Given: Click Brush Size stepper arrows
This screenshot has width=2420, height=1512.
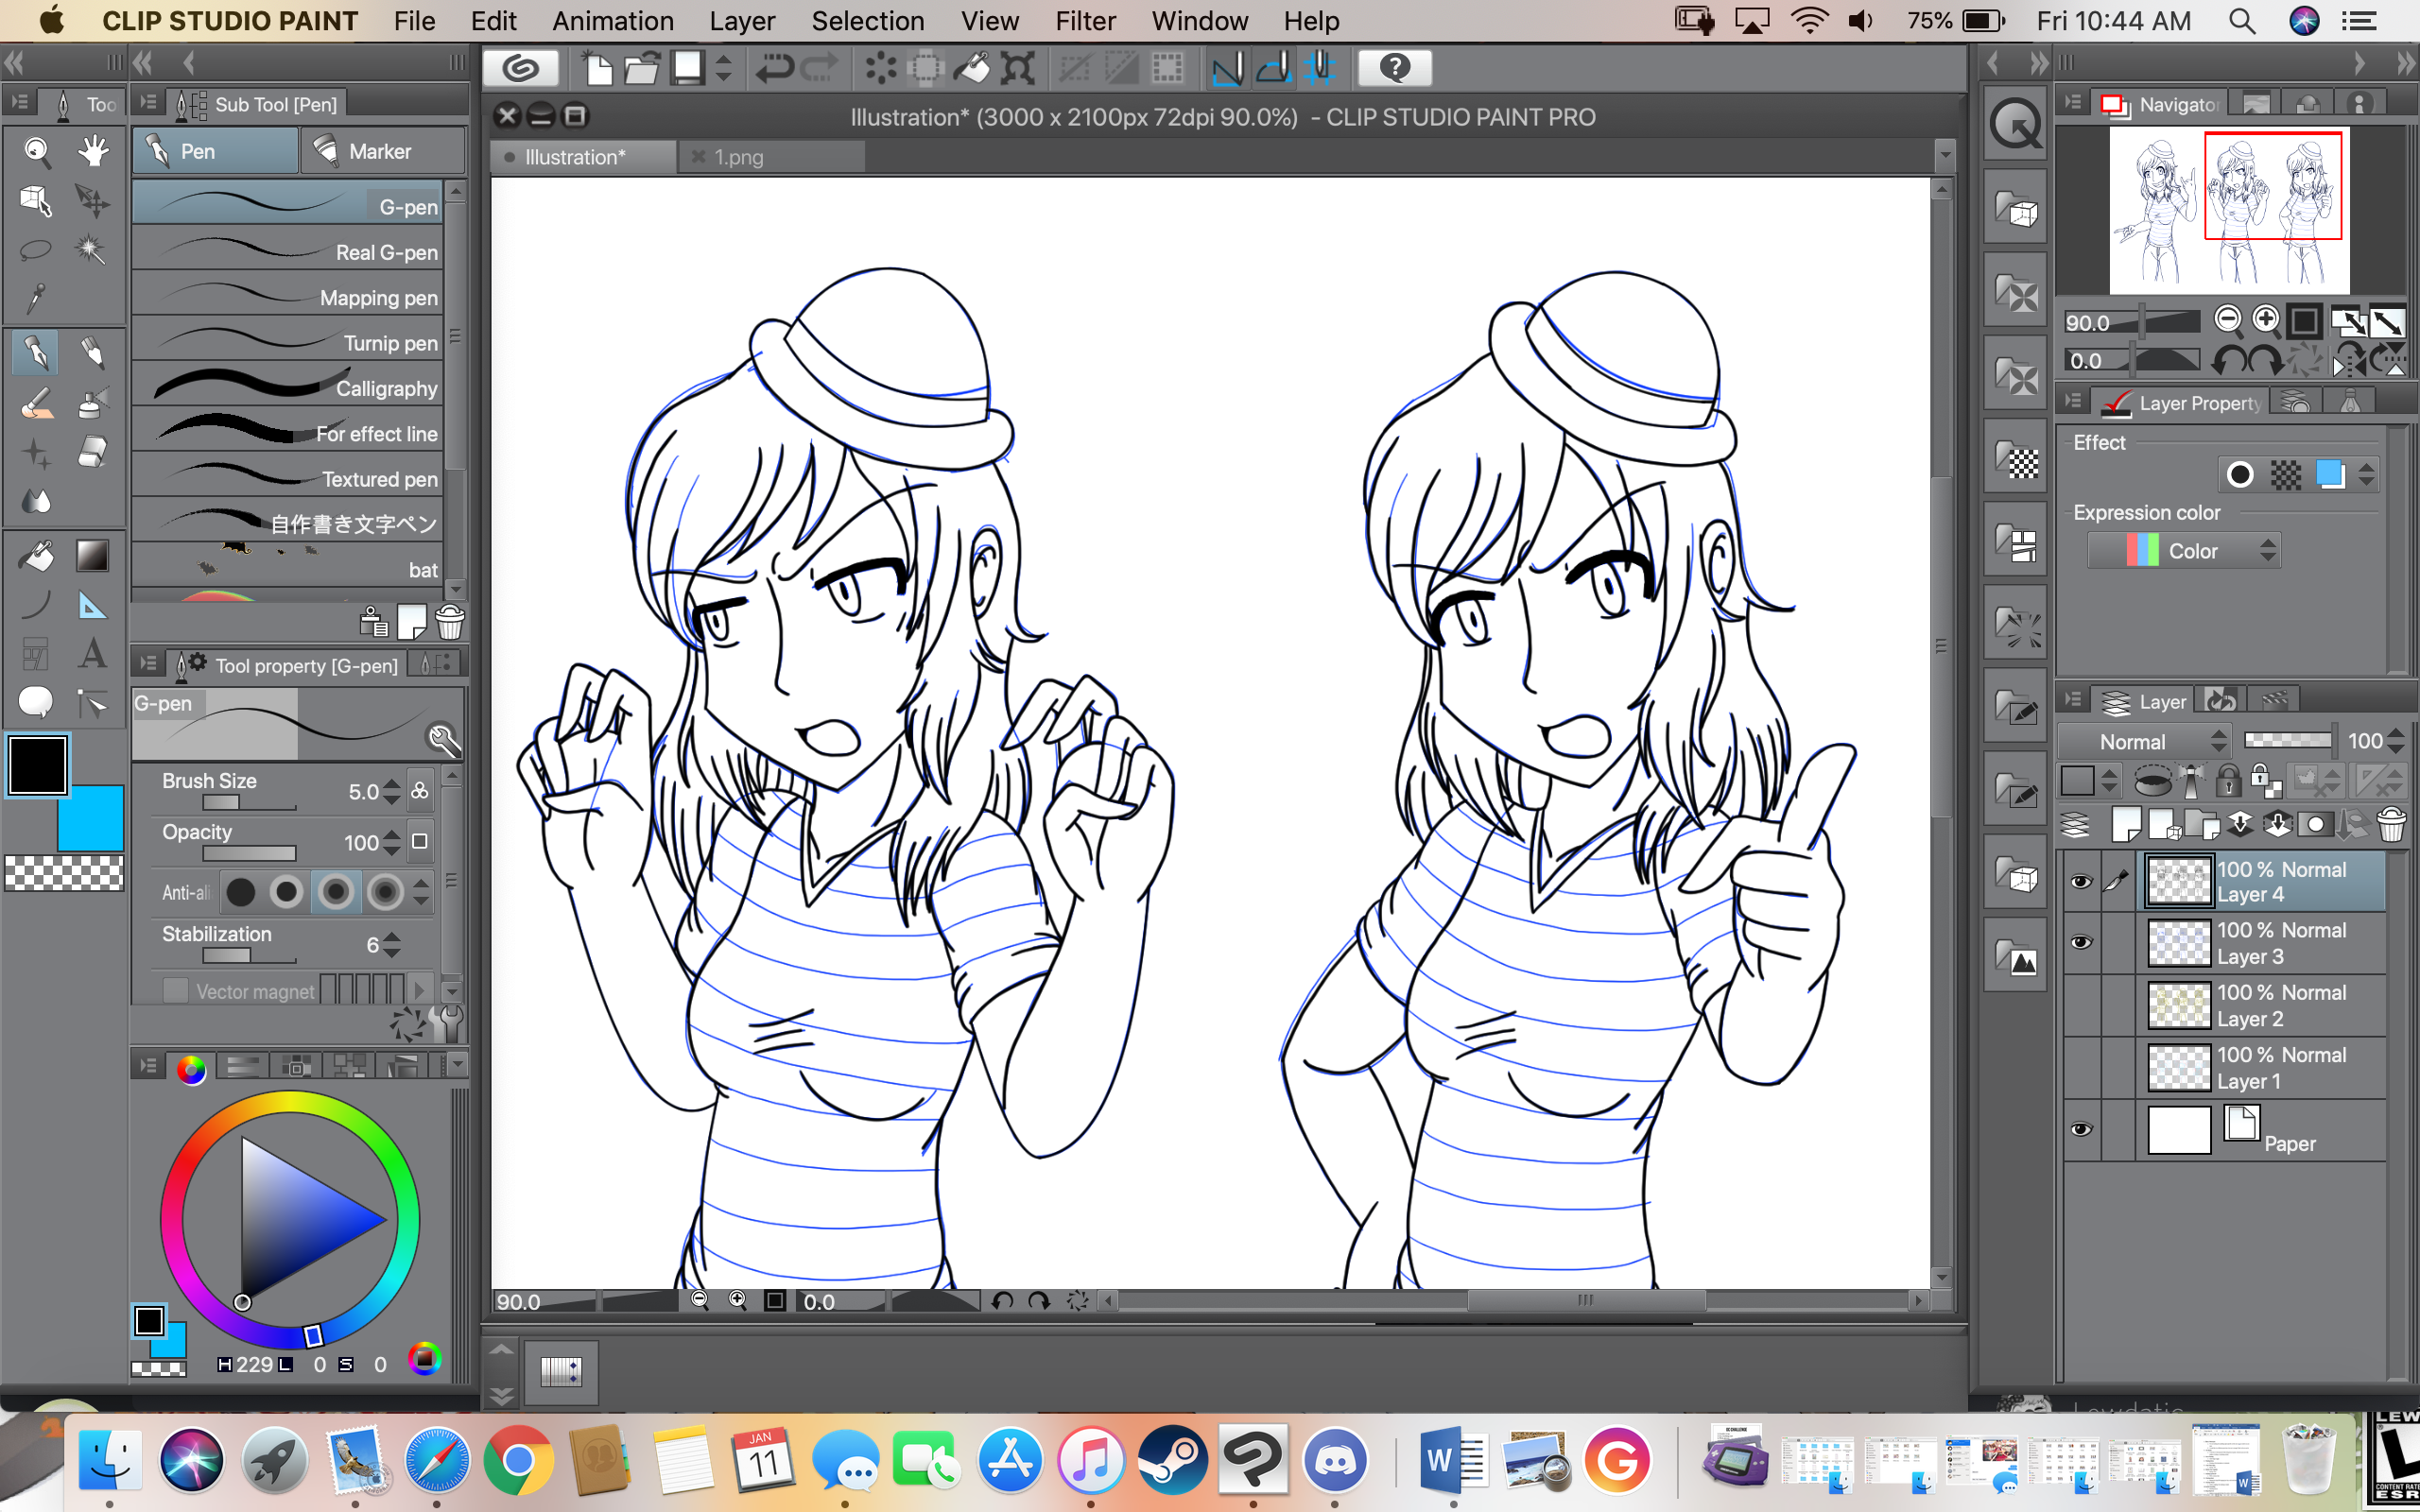Looking at the screenshot, I should (x=392, y=791).
